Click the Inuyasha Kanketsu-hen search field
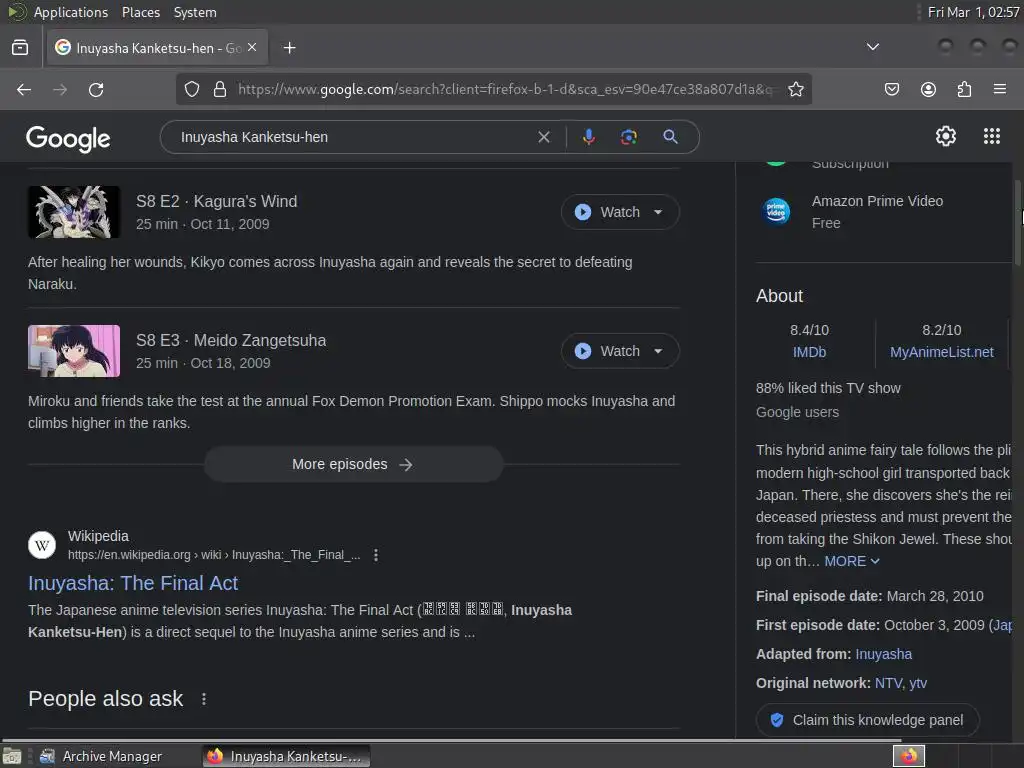The height and width of the screenshot is (768, 1024). [353, 137]
